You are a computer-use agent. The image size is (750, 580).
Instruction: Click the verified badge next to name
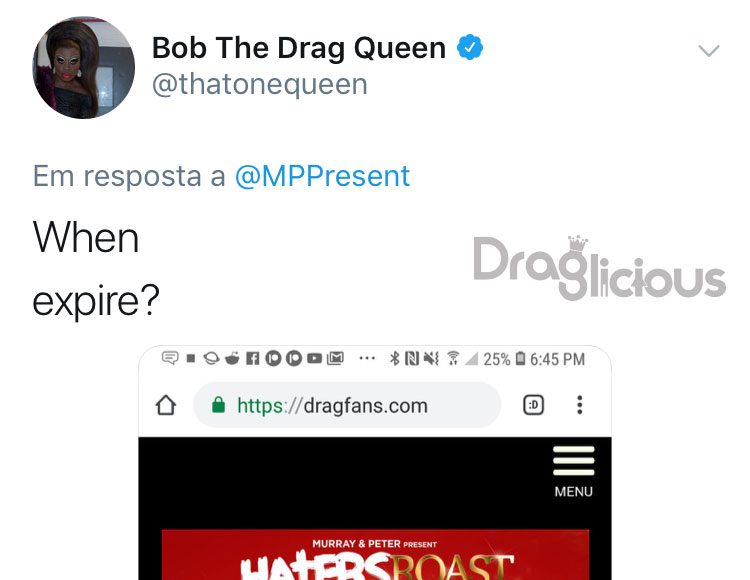pyautogui.click(x=470, y=47)
